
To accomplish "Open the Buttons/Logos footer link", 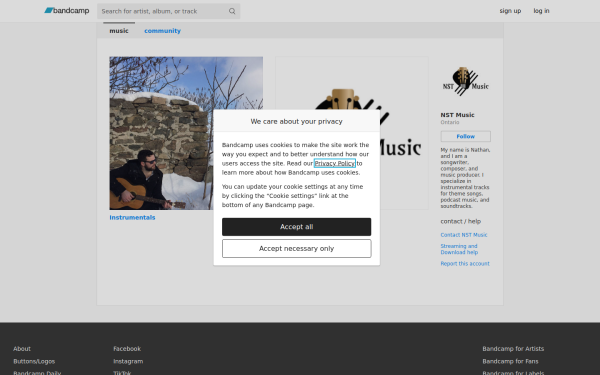I will [x=34, y=361].
